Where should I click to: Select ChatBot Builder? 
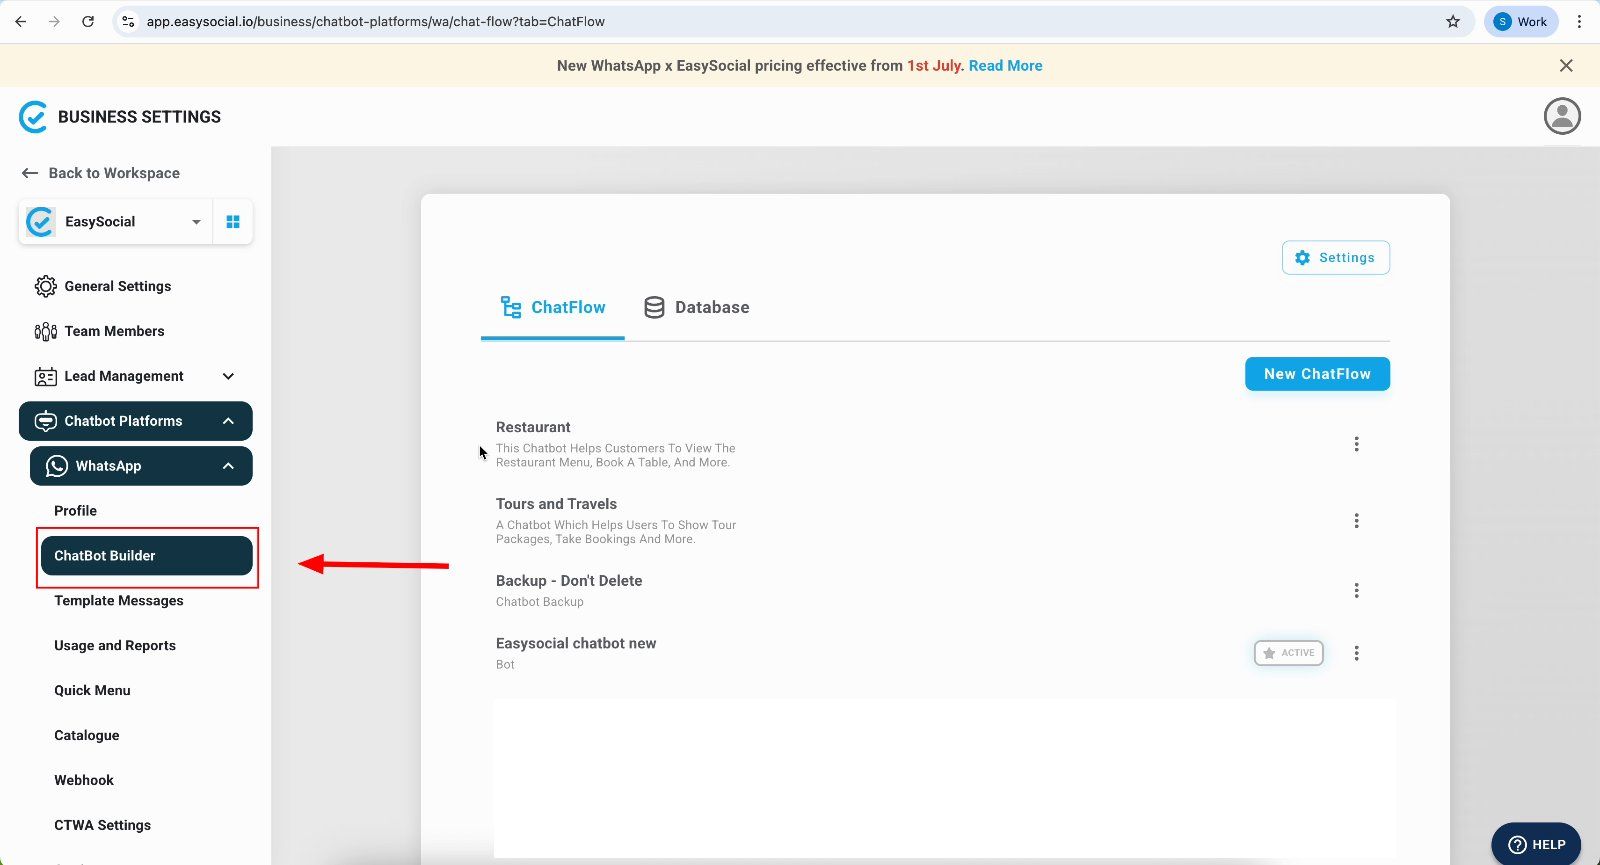tap(146, 556)
